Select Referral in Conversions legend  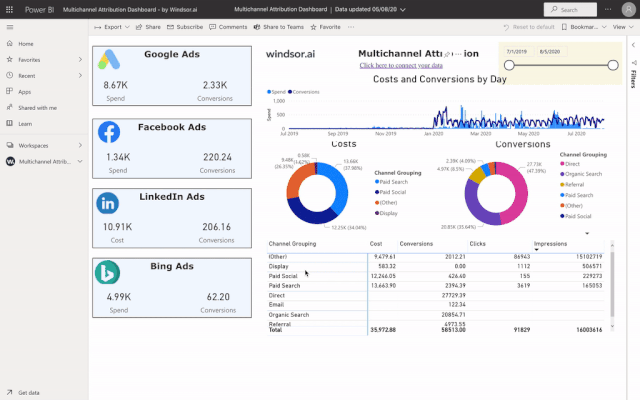coord(572,185)
